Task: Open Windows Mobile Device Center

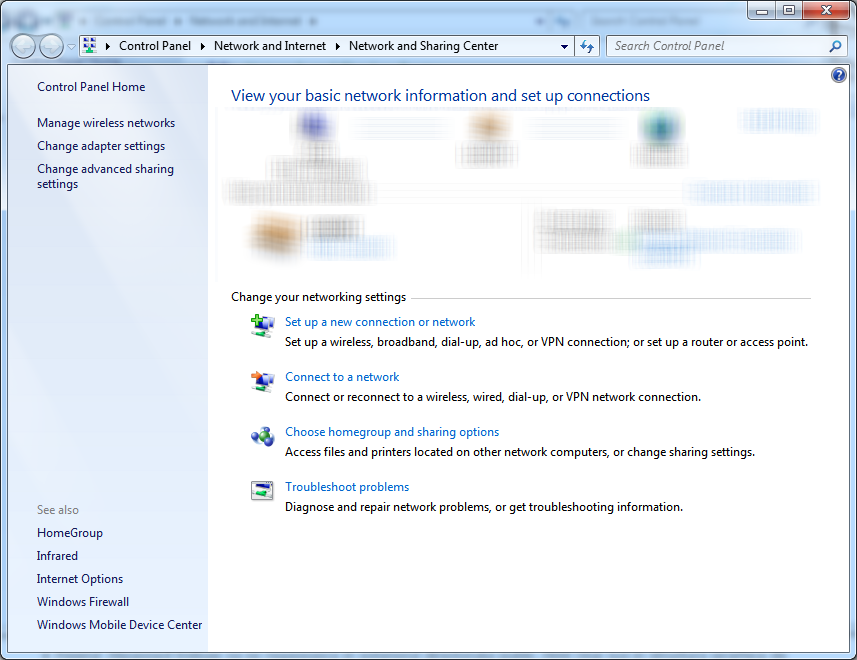Action: point(120,624)
